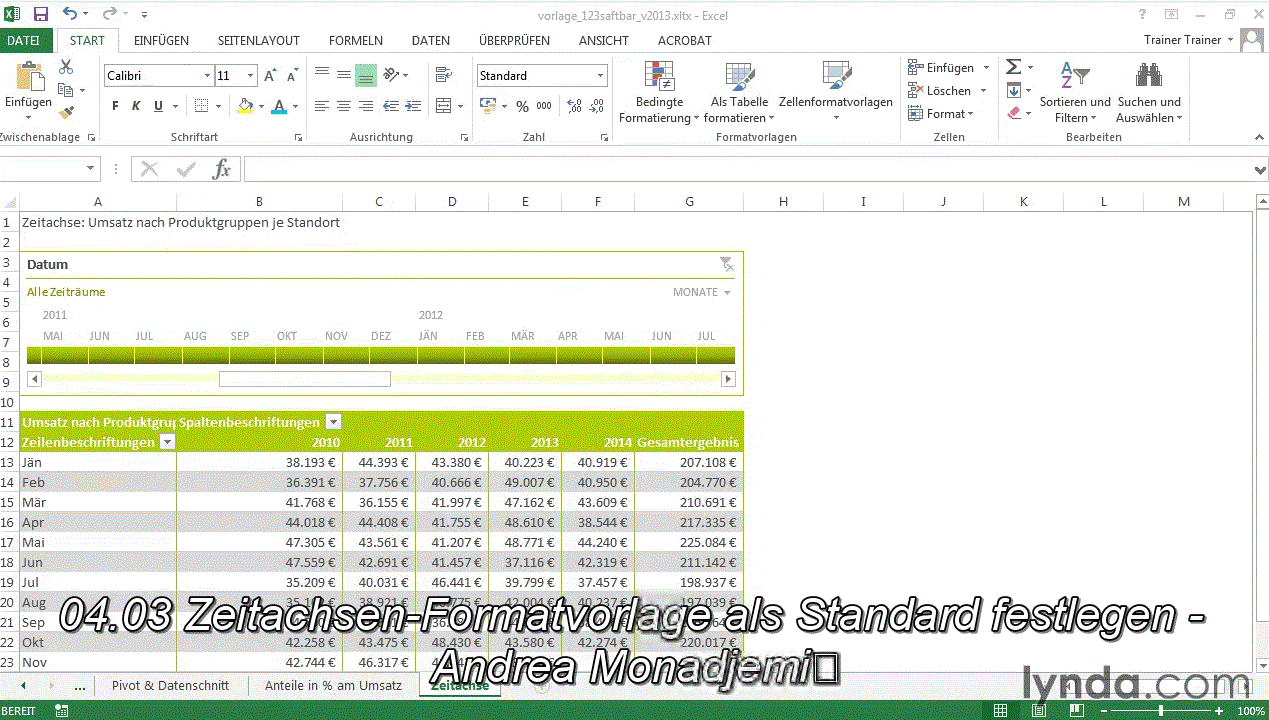Click the insert function fx icon
The height and width of the screenshot is (720, 1269).
click(x=222, y=169)
